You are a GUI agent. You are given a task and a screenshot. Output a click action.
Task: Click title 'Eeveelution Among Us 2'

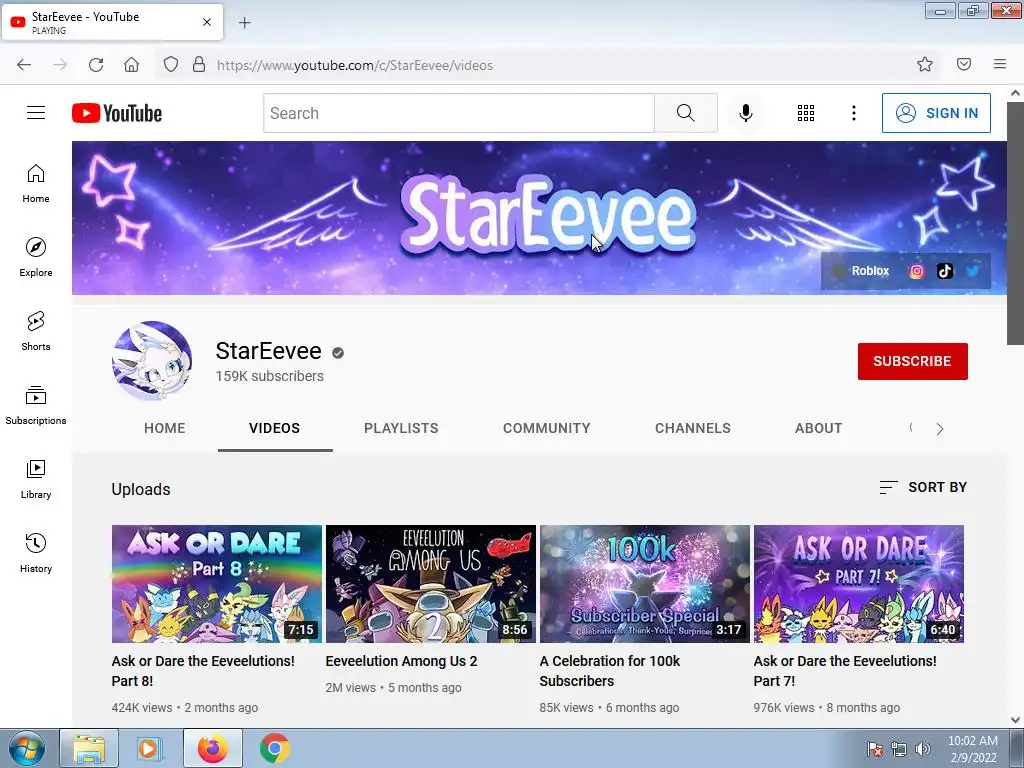coord(402,661)
